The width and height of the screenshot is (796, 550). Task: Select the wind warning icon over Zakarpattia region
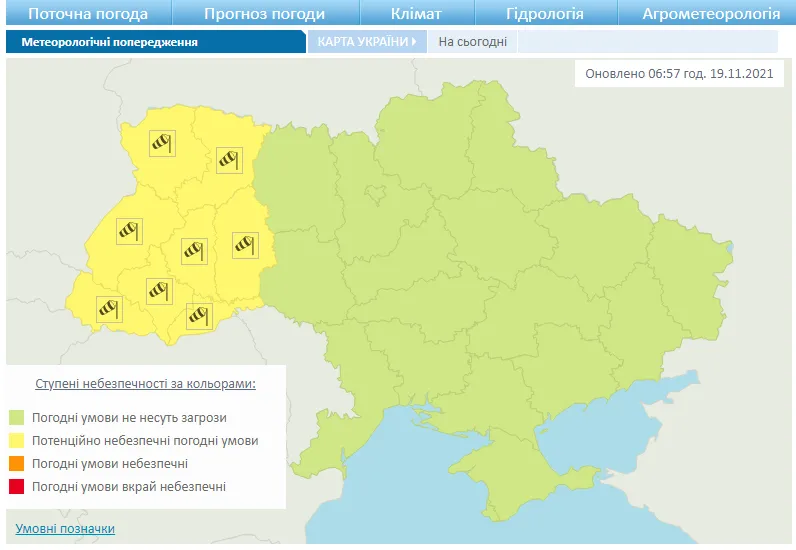(107, 308)
